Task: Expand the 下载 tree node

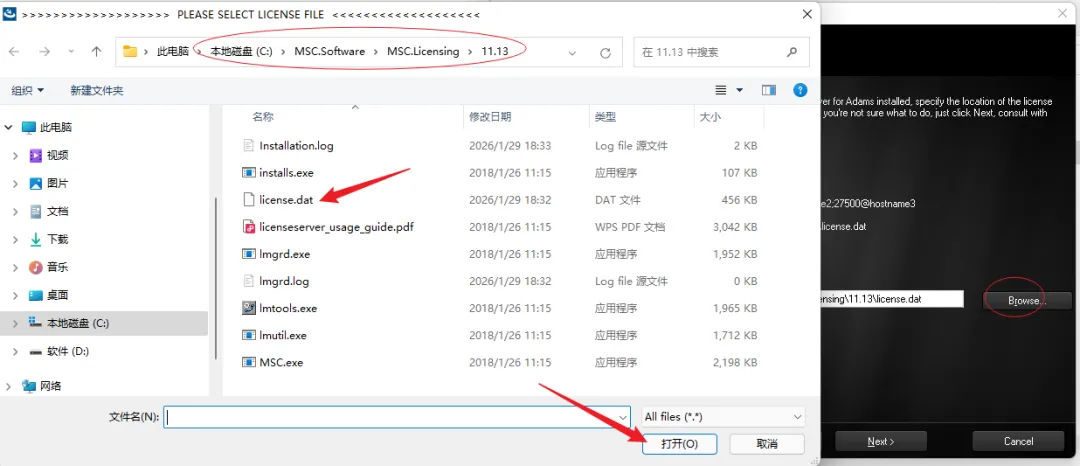Action: (x=15, y=240)
